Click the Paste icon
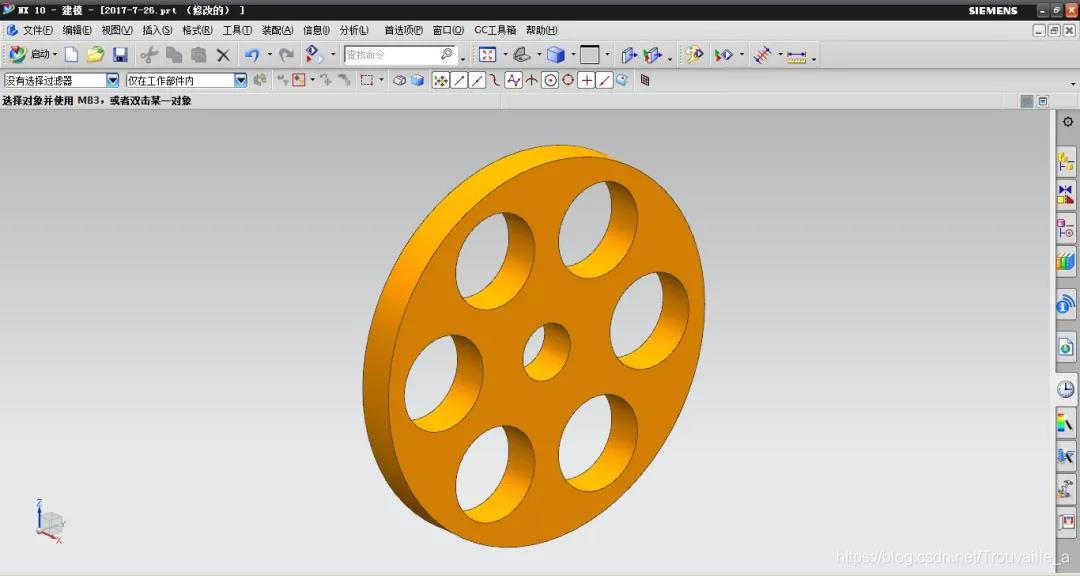Viewport: 1080px width, 576px height. pos(198,54)
